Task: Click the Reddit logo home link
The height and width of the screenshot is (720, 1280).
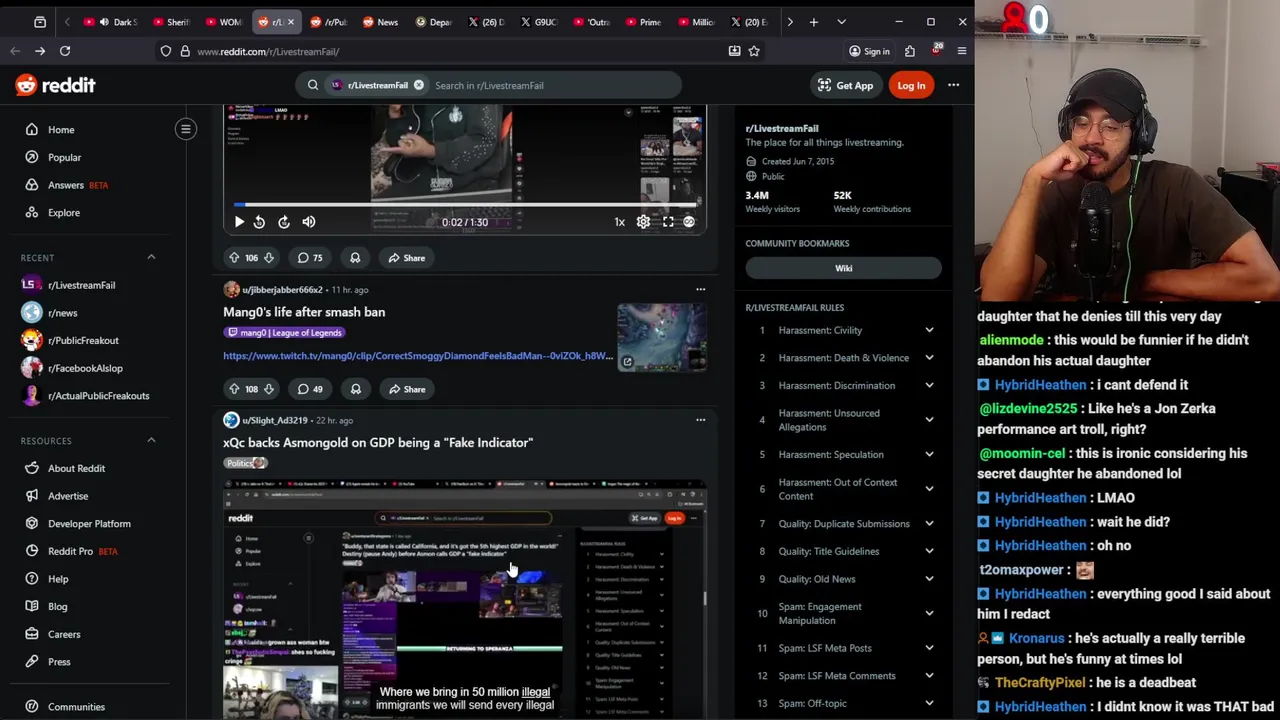Action: 56,86
